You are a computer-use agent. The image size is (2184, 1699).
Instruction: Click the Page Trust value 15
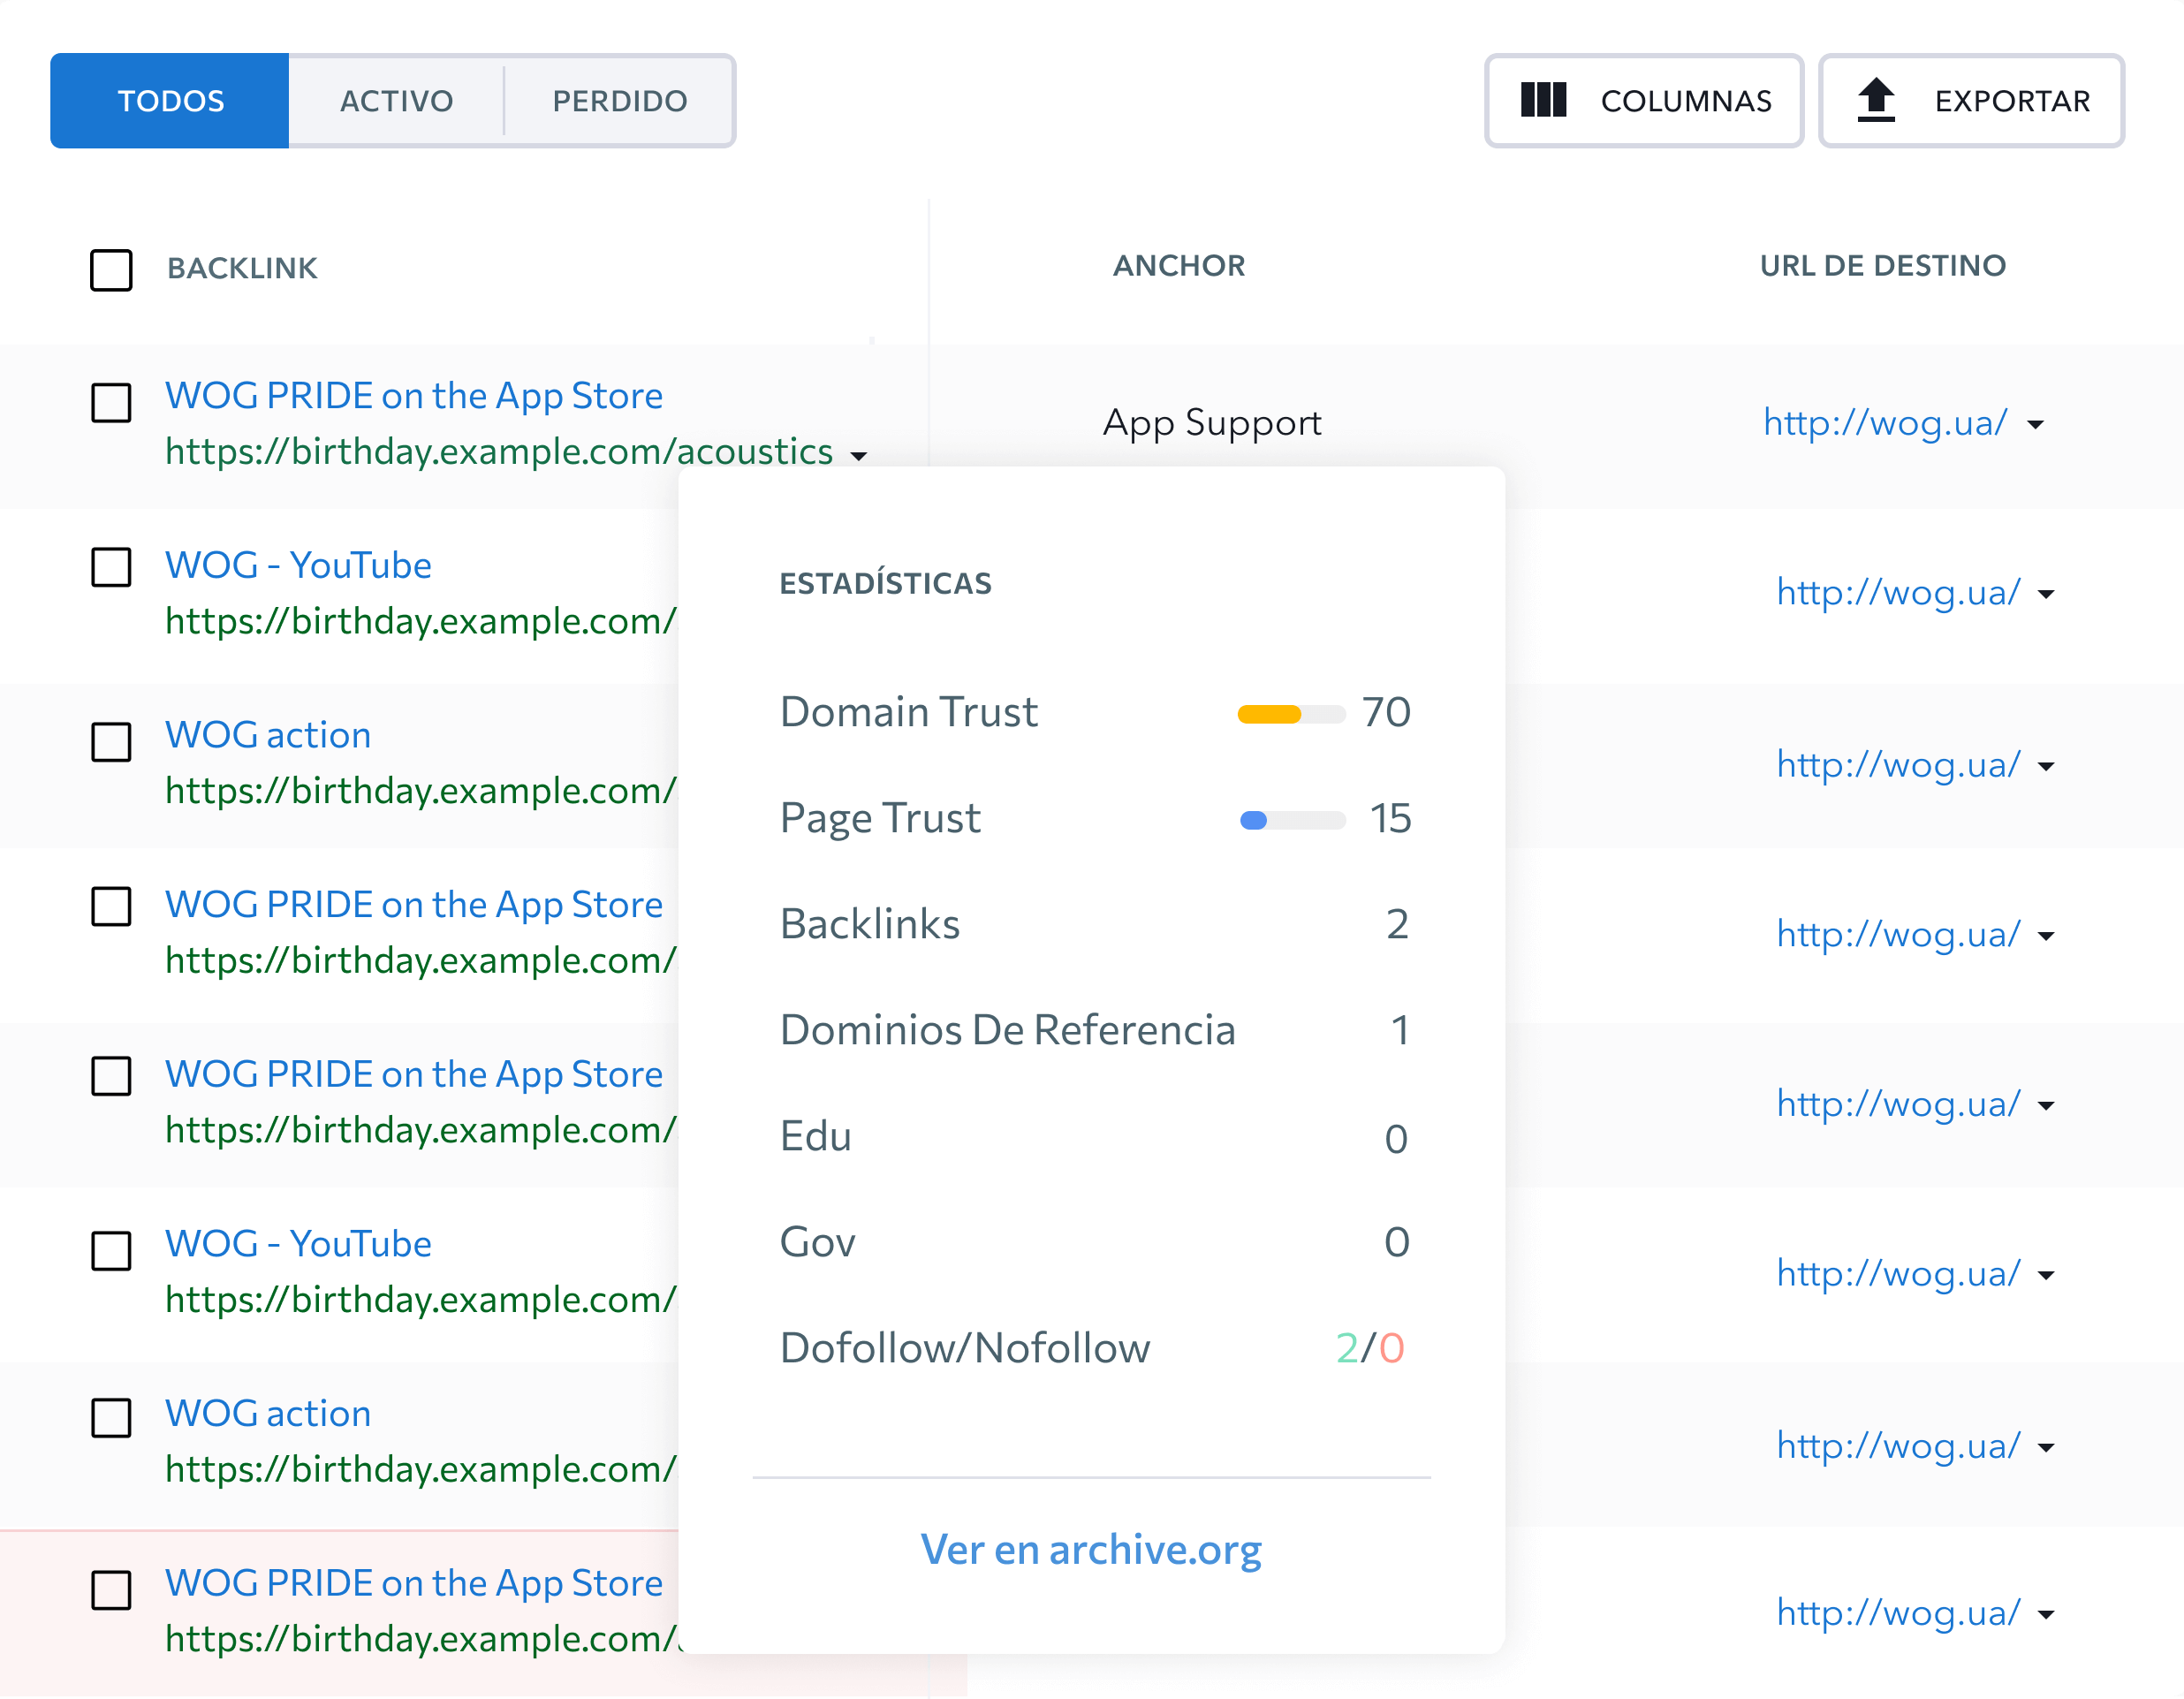1390,818
